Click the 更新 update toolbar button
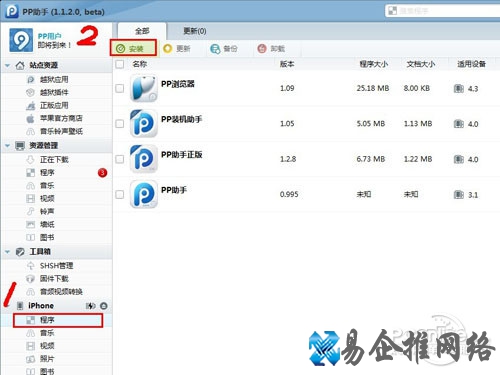 coord(177,49)
